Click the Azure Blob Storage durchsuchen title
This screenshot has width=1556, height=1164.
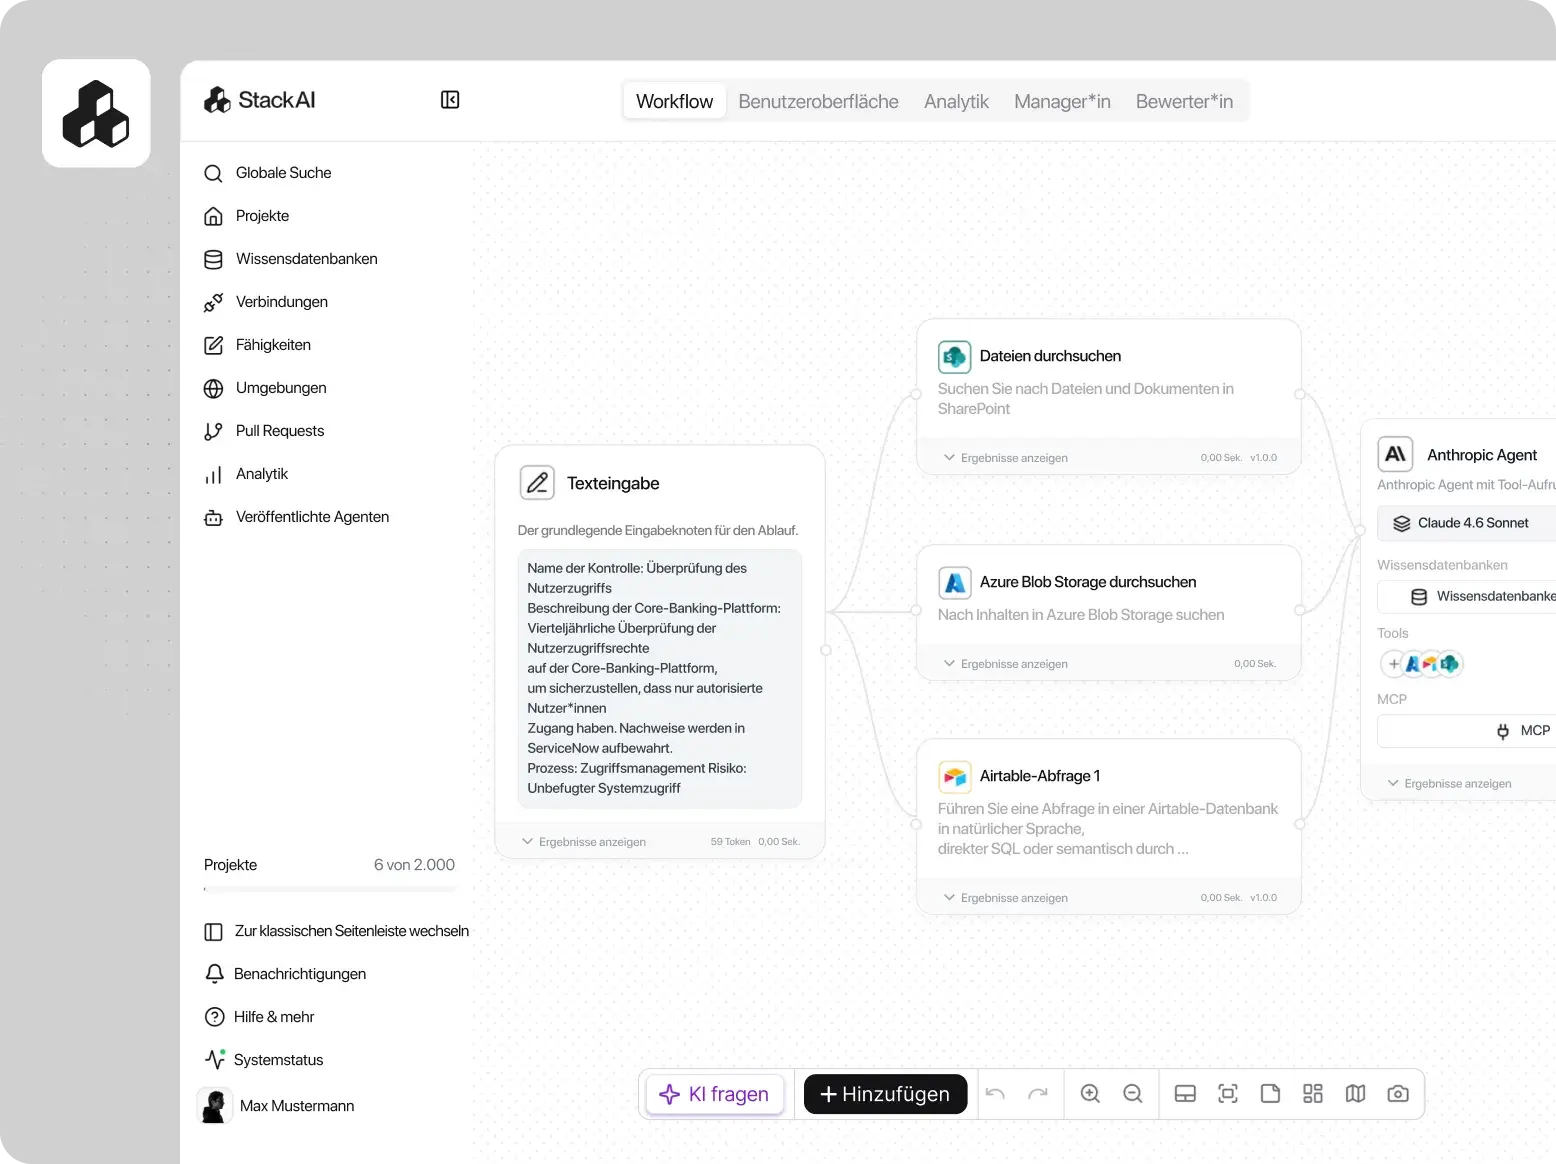(1088, 583)
